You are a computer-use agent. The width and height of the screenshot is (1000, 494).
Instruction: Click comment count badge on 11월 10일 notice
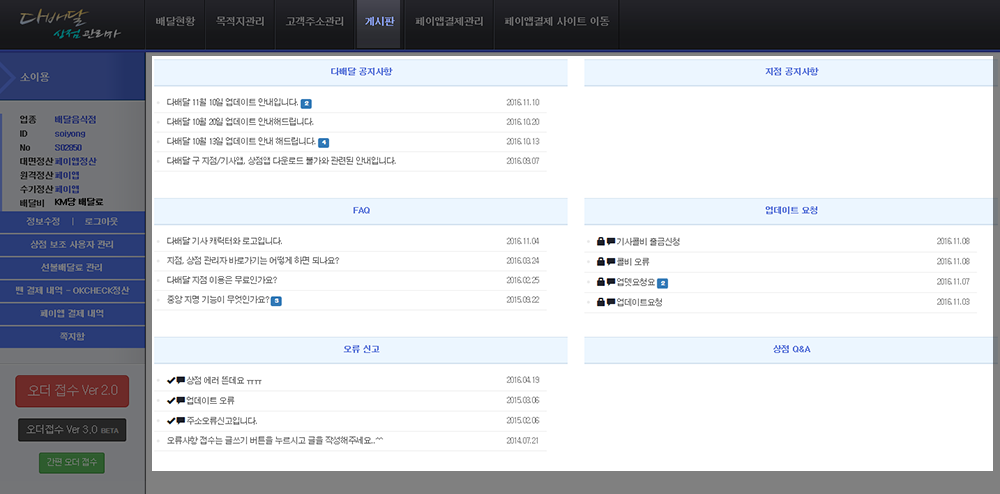306,103
